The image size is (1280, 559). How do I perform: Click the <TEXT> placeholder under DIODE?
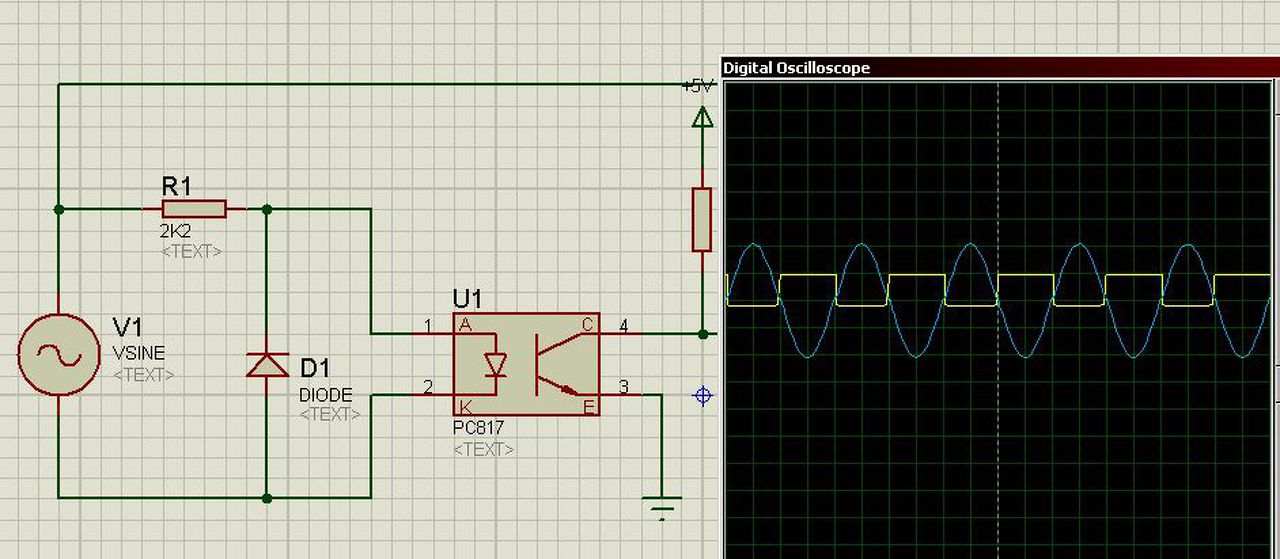[330, 413]
